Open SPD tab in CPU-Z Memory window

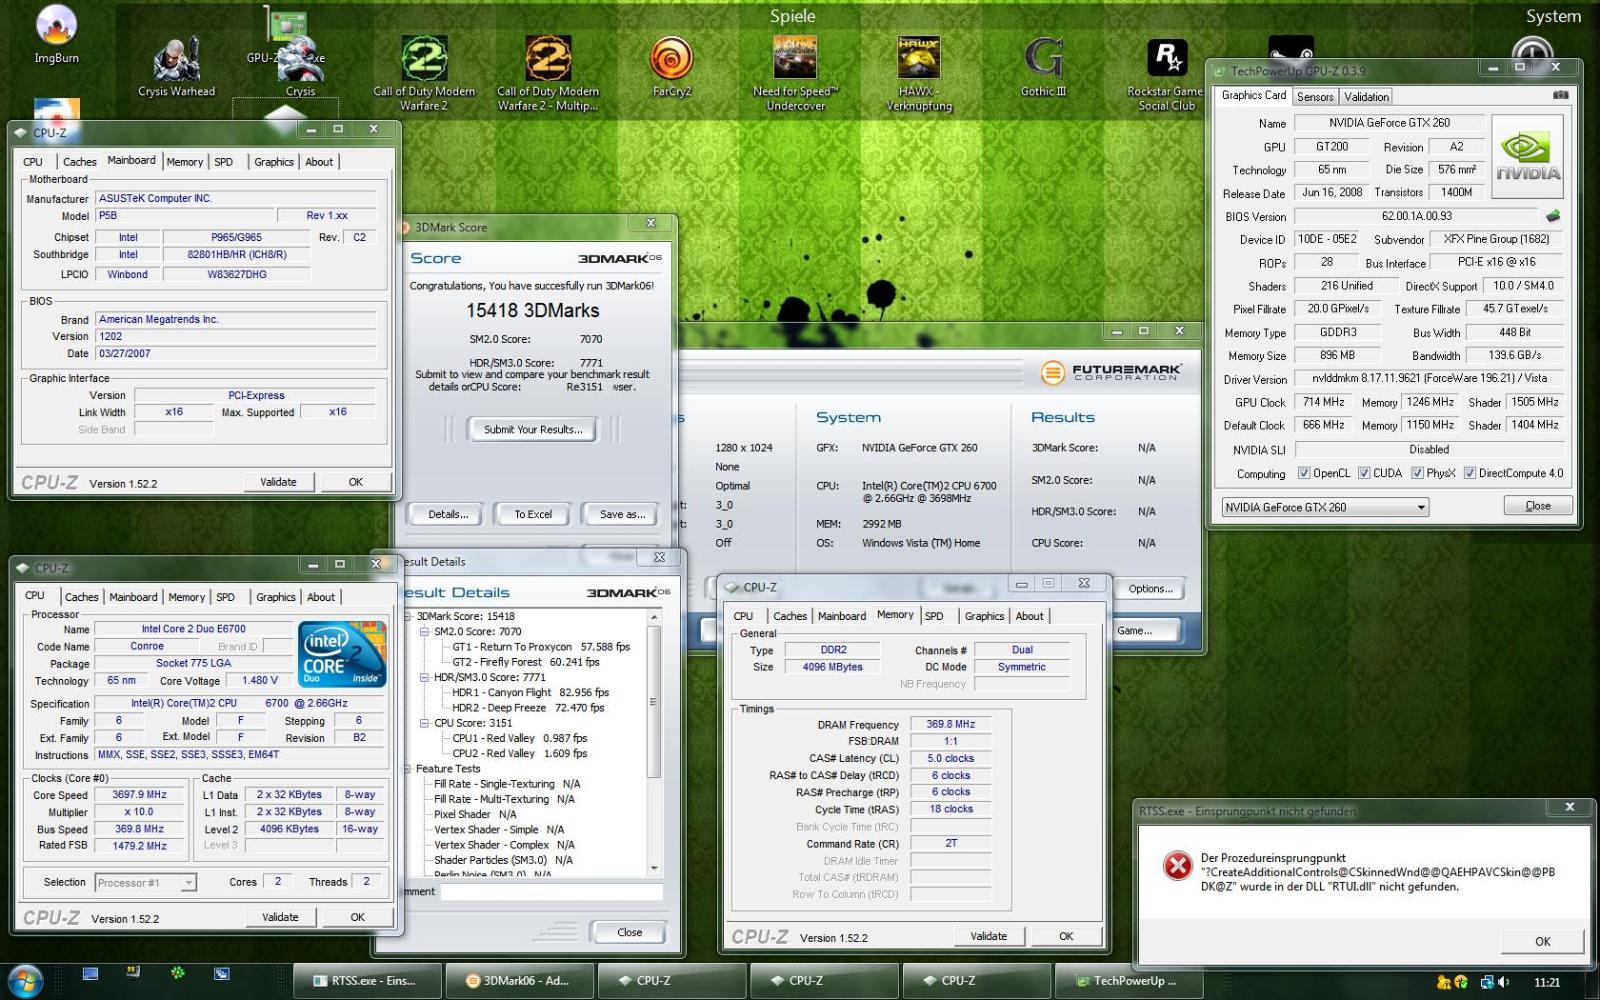click(934, 616)
